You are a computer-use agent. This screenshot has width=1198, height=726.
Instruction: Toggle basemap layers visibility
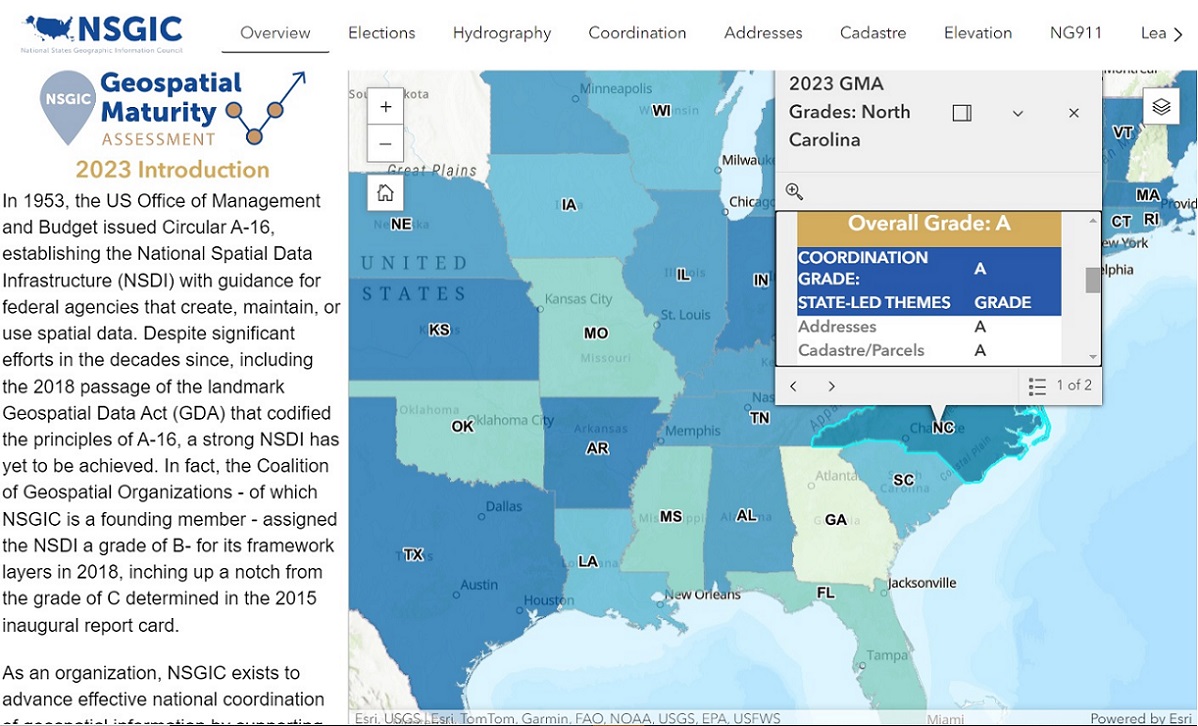(x=1160, y=105)
